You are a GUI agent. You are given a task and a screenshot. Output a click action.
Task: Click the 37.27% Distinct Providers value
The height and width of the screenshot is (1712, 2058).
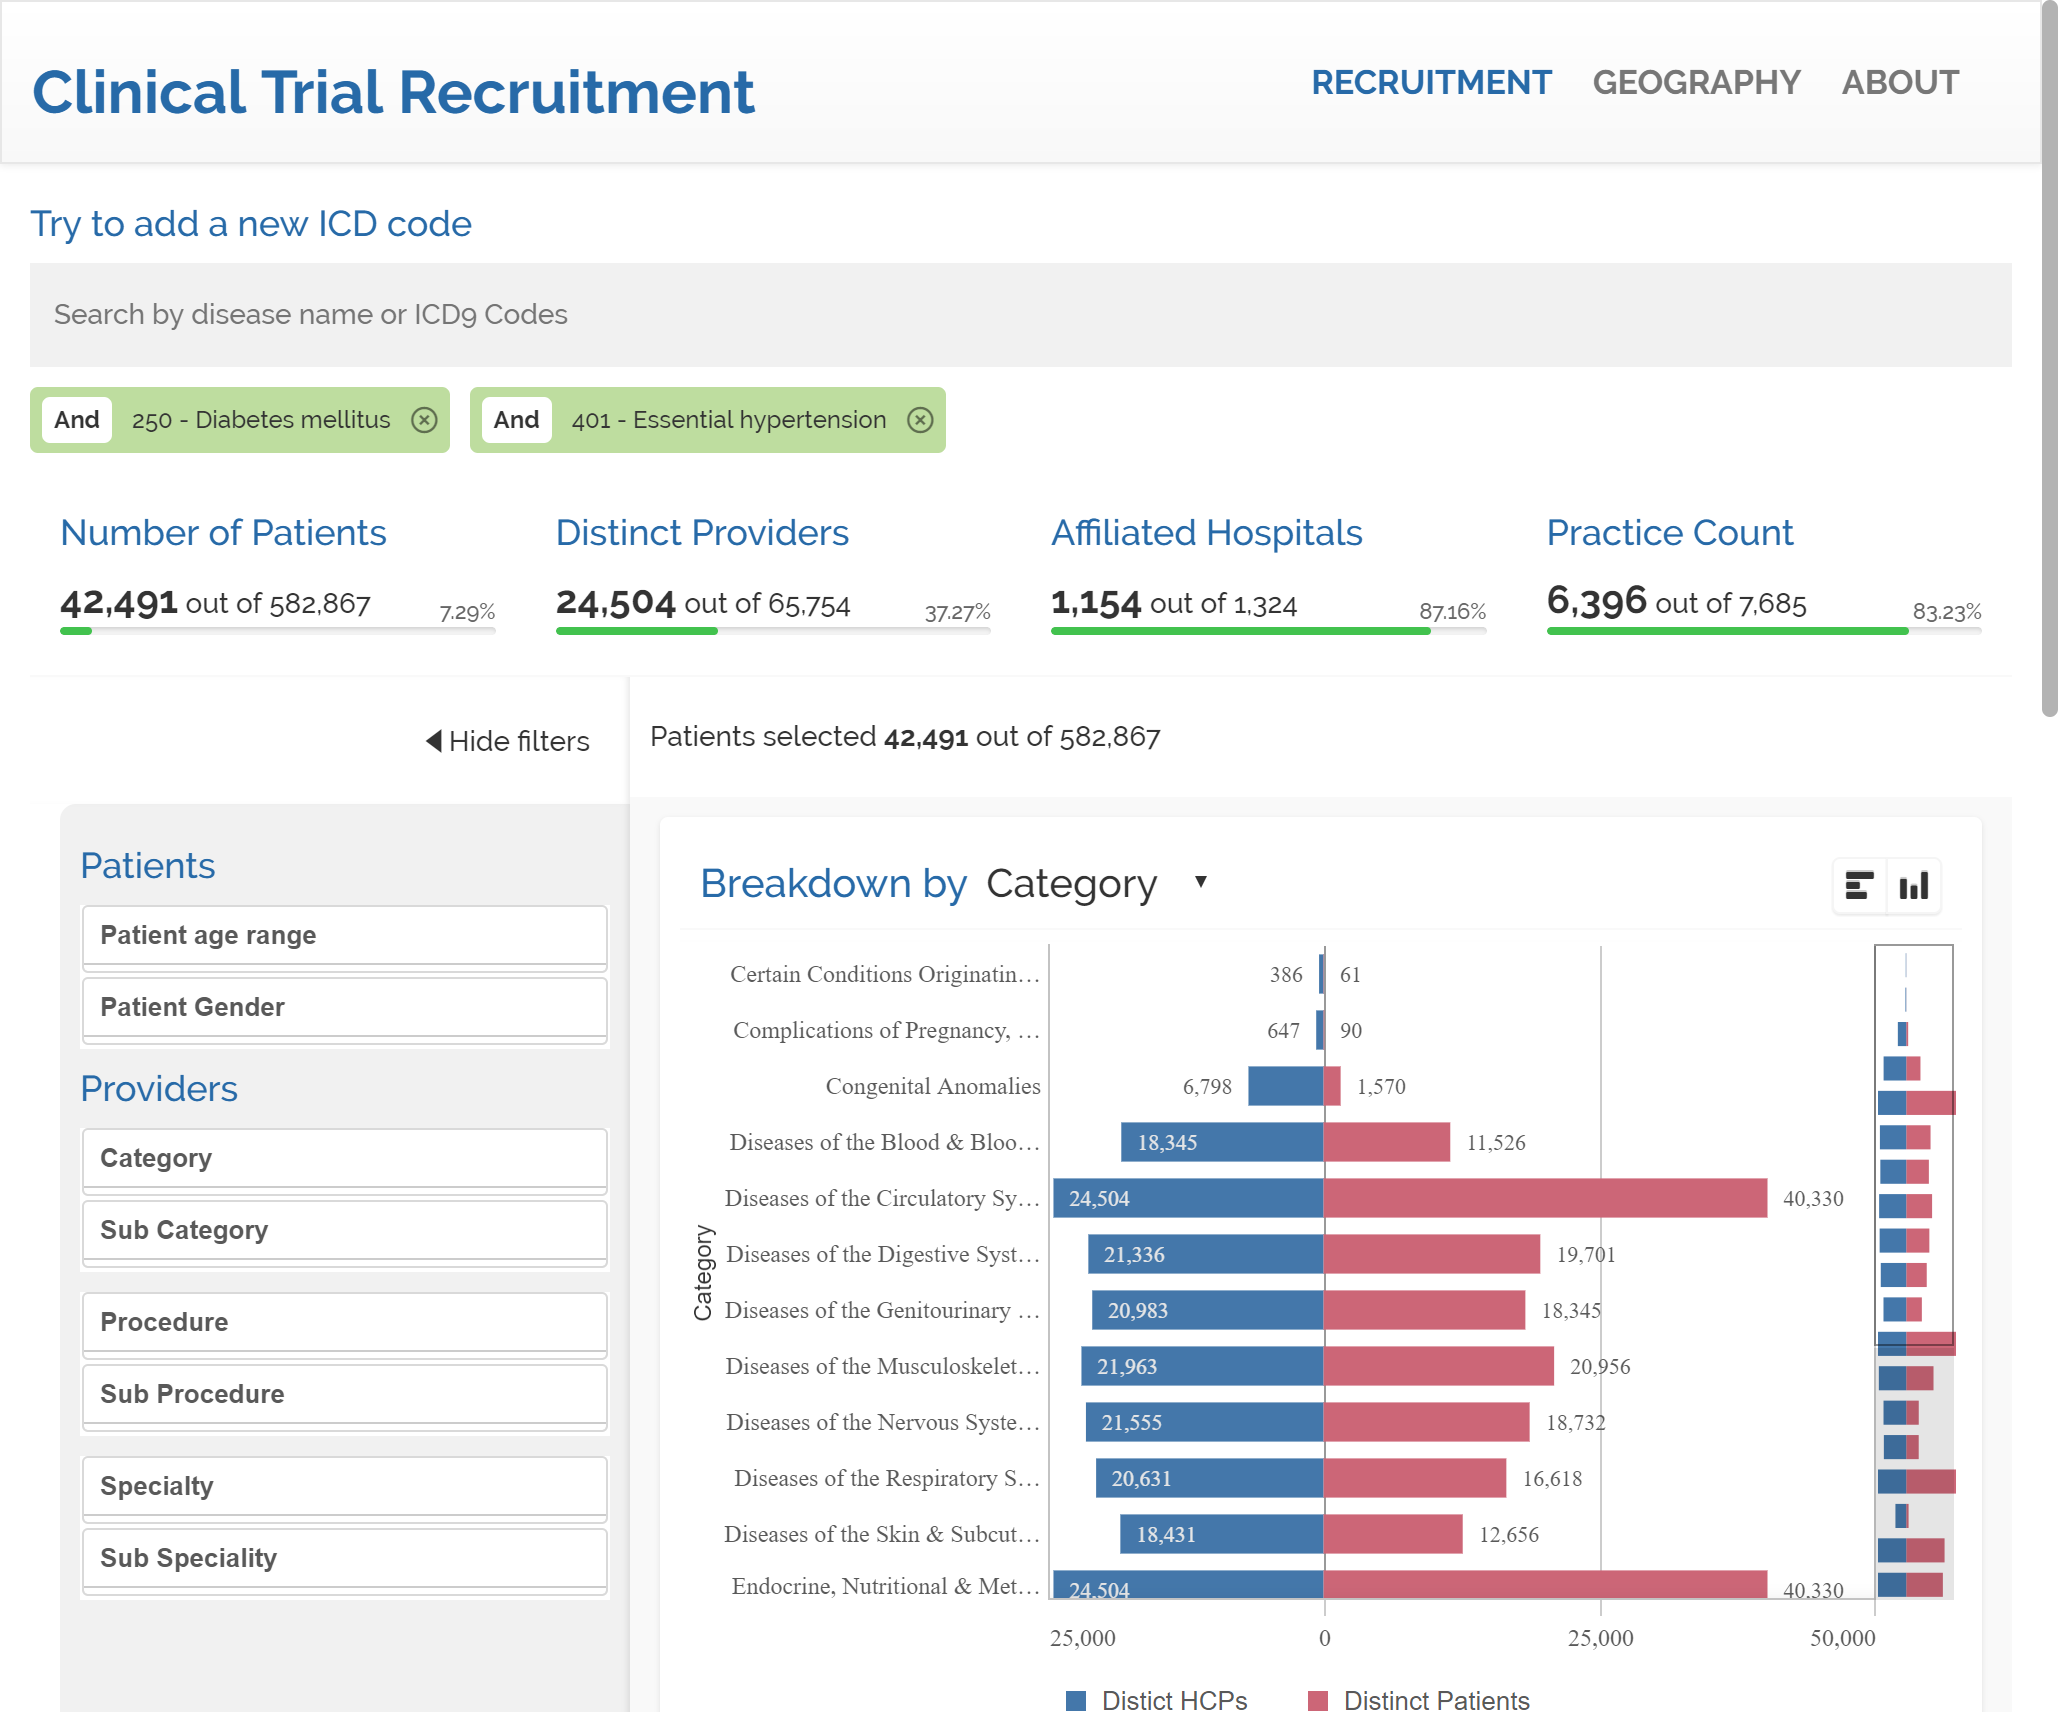pyautogui.click(x=957, y=611)
